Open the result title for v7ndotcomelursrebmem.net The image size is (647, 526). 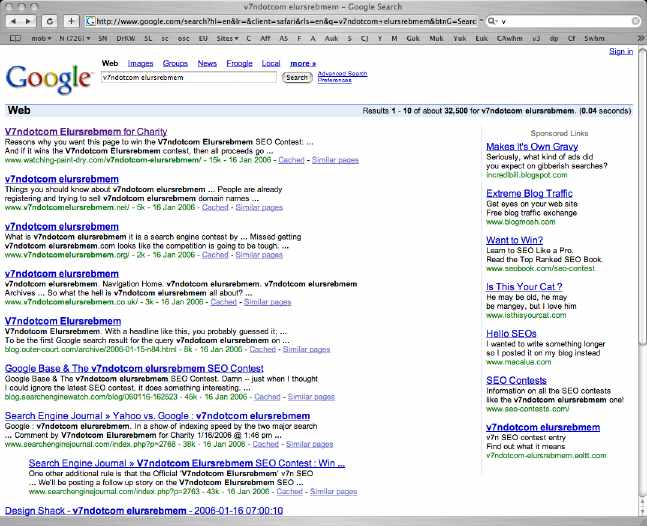tap(62, 179)
